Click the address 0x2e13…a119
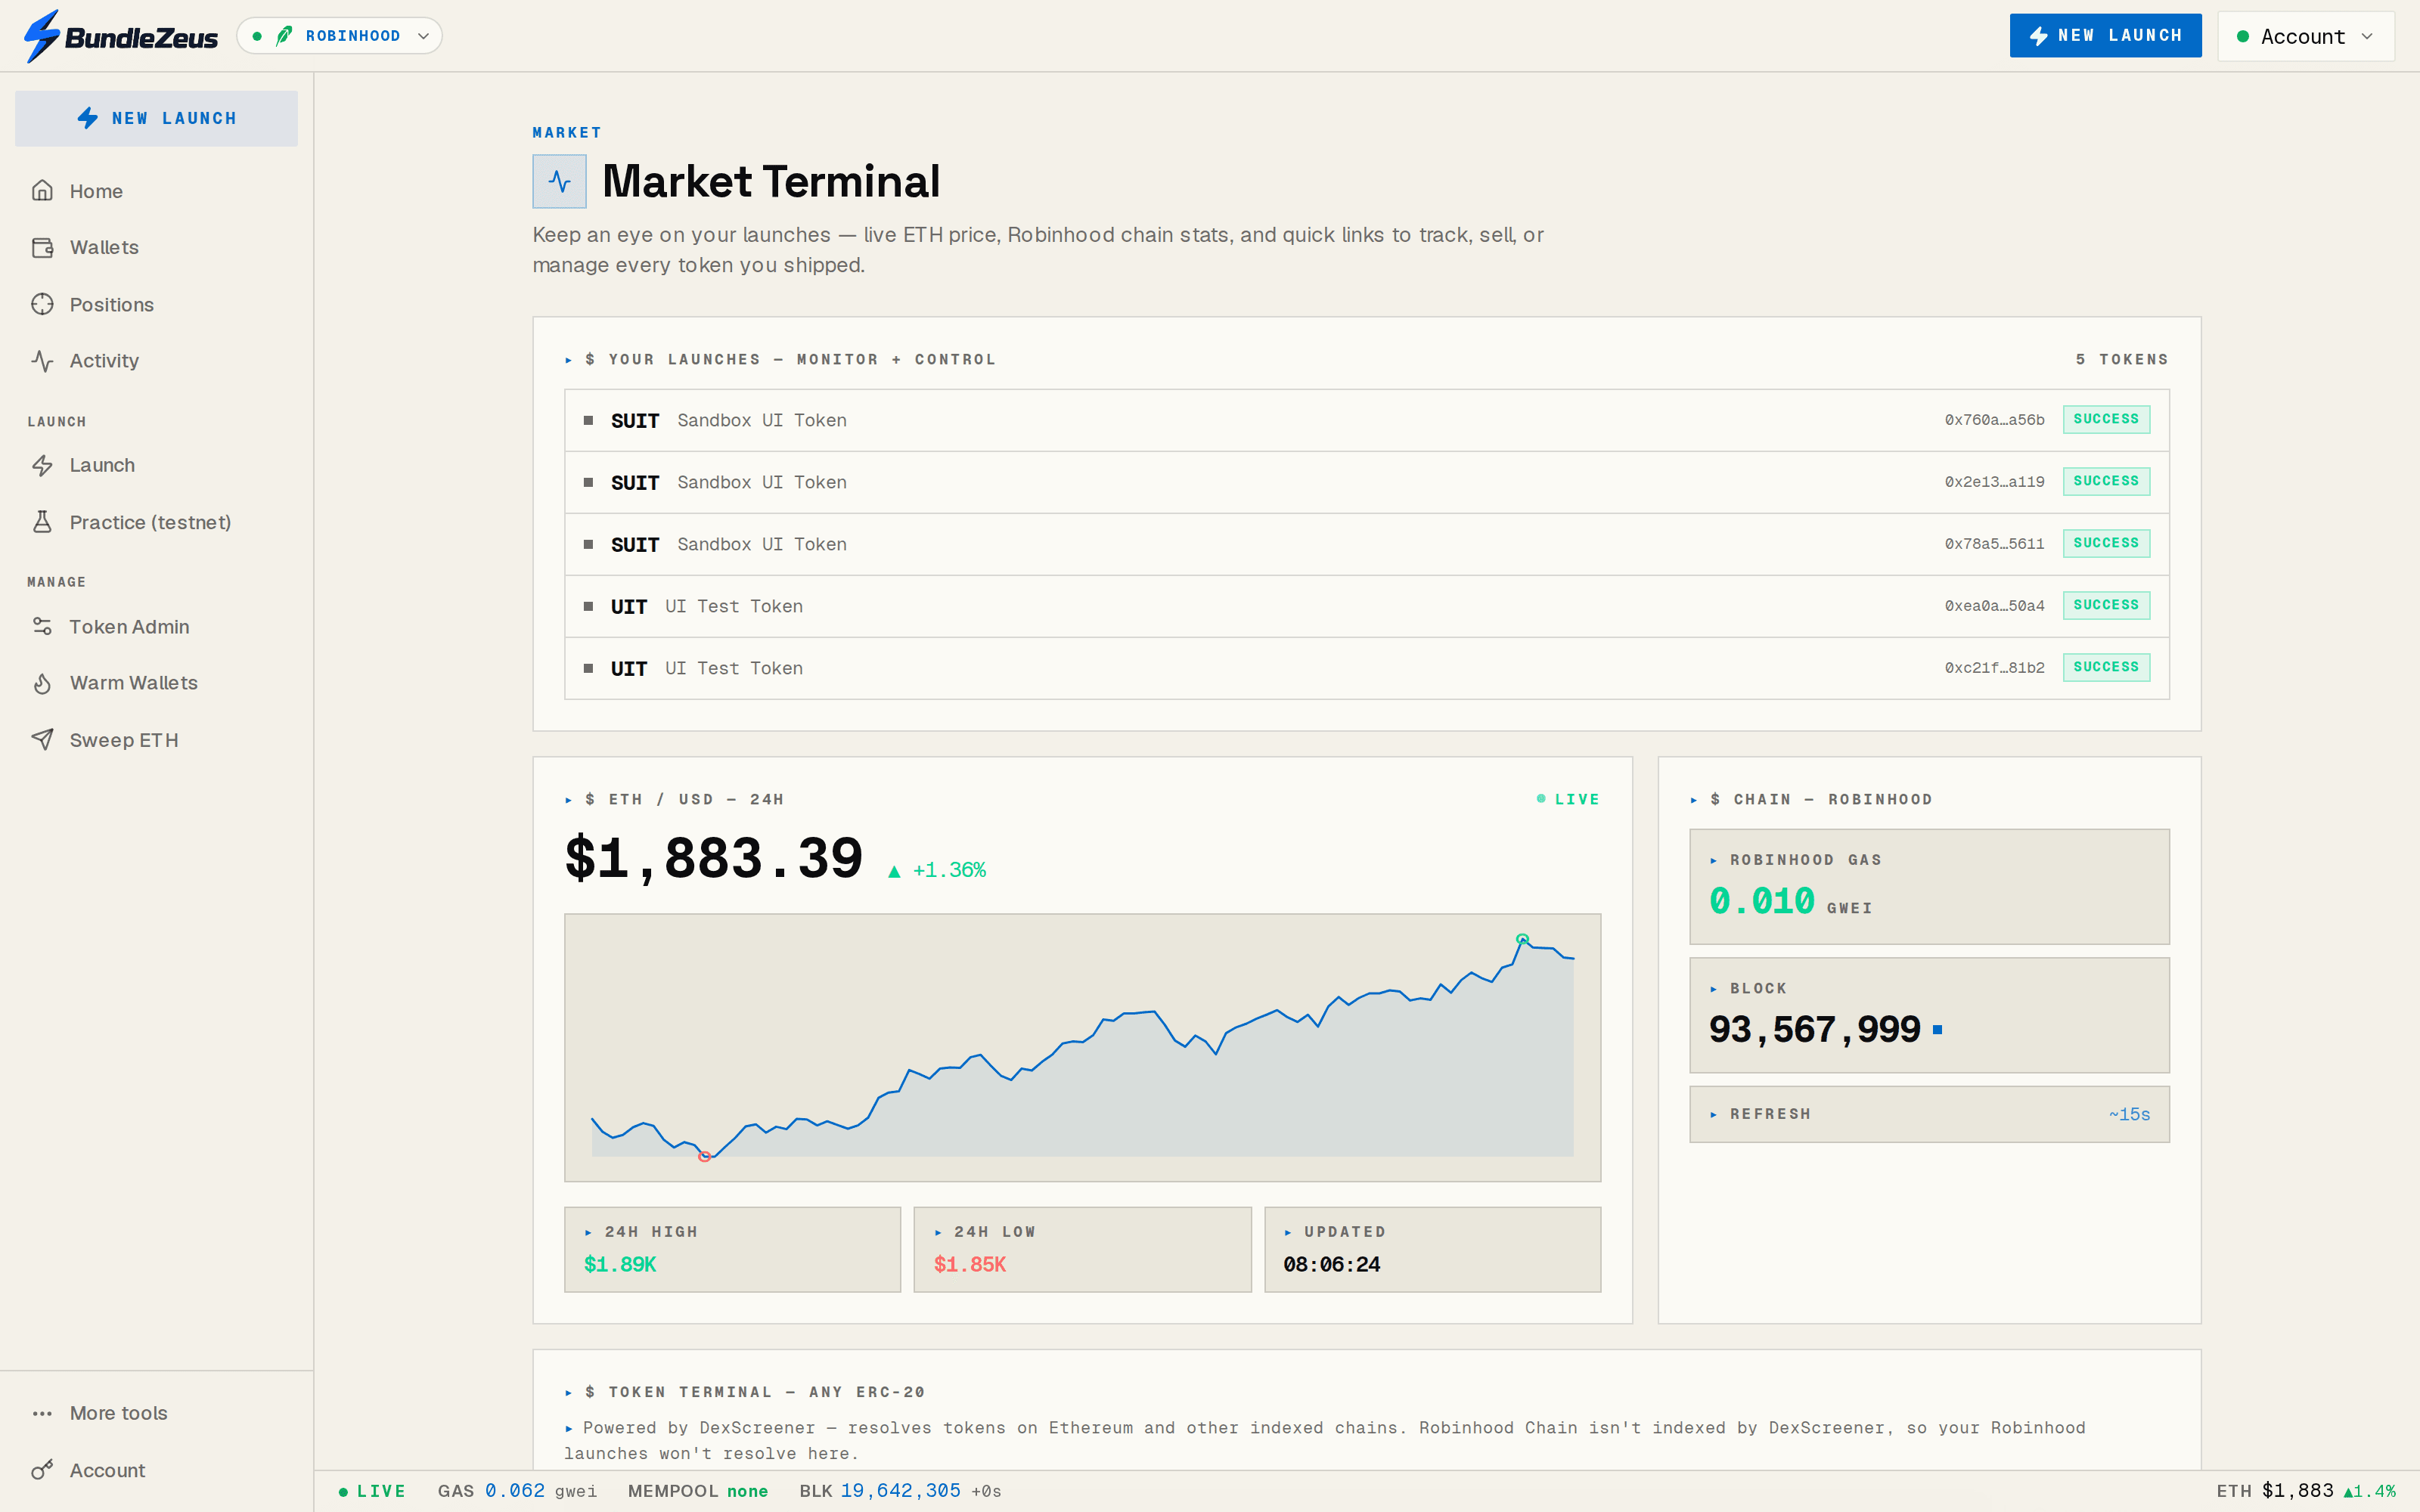The width and height of the screenshot is (2420, 1512). (x=1994, y=482)
